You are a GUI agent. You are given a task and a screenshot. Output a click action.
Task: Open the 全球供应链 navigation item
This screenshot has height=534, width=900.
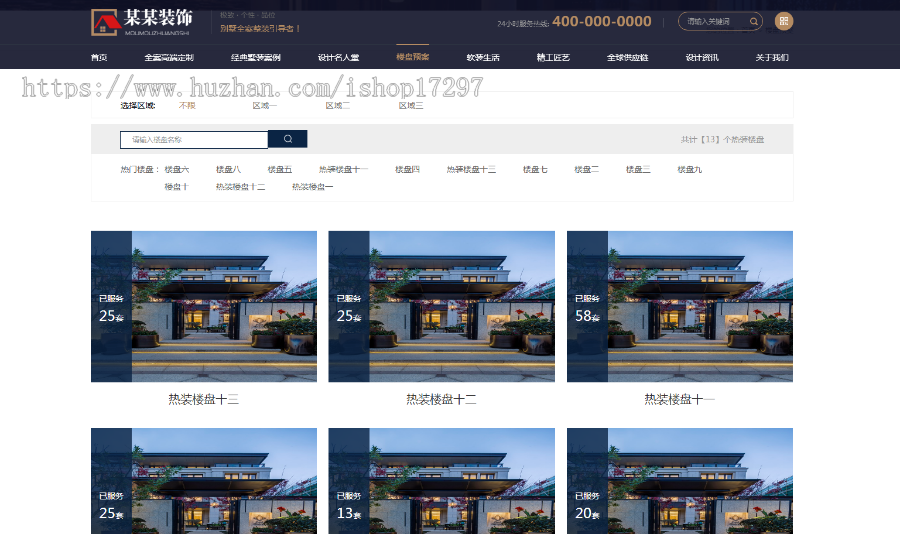(627, 57)
